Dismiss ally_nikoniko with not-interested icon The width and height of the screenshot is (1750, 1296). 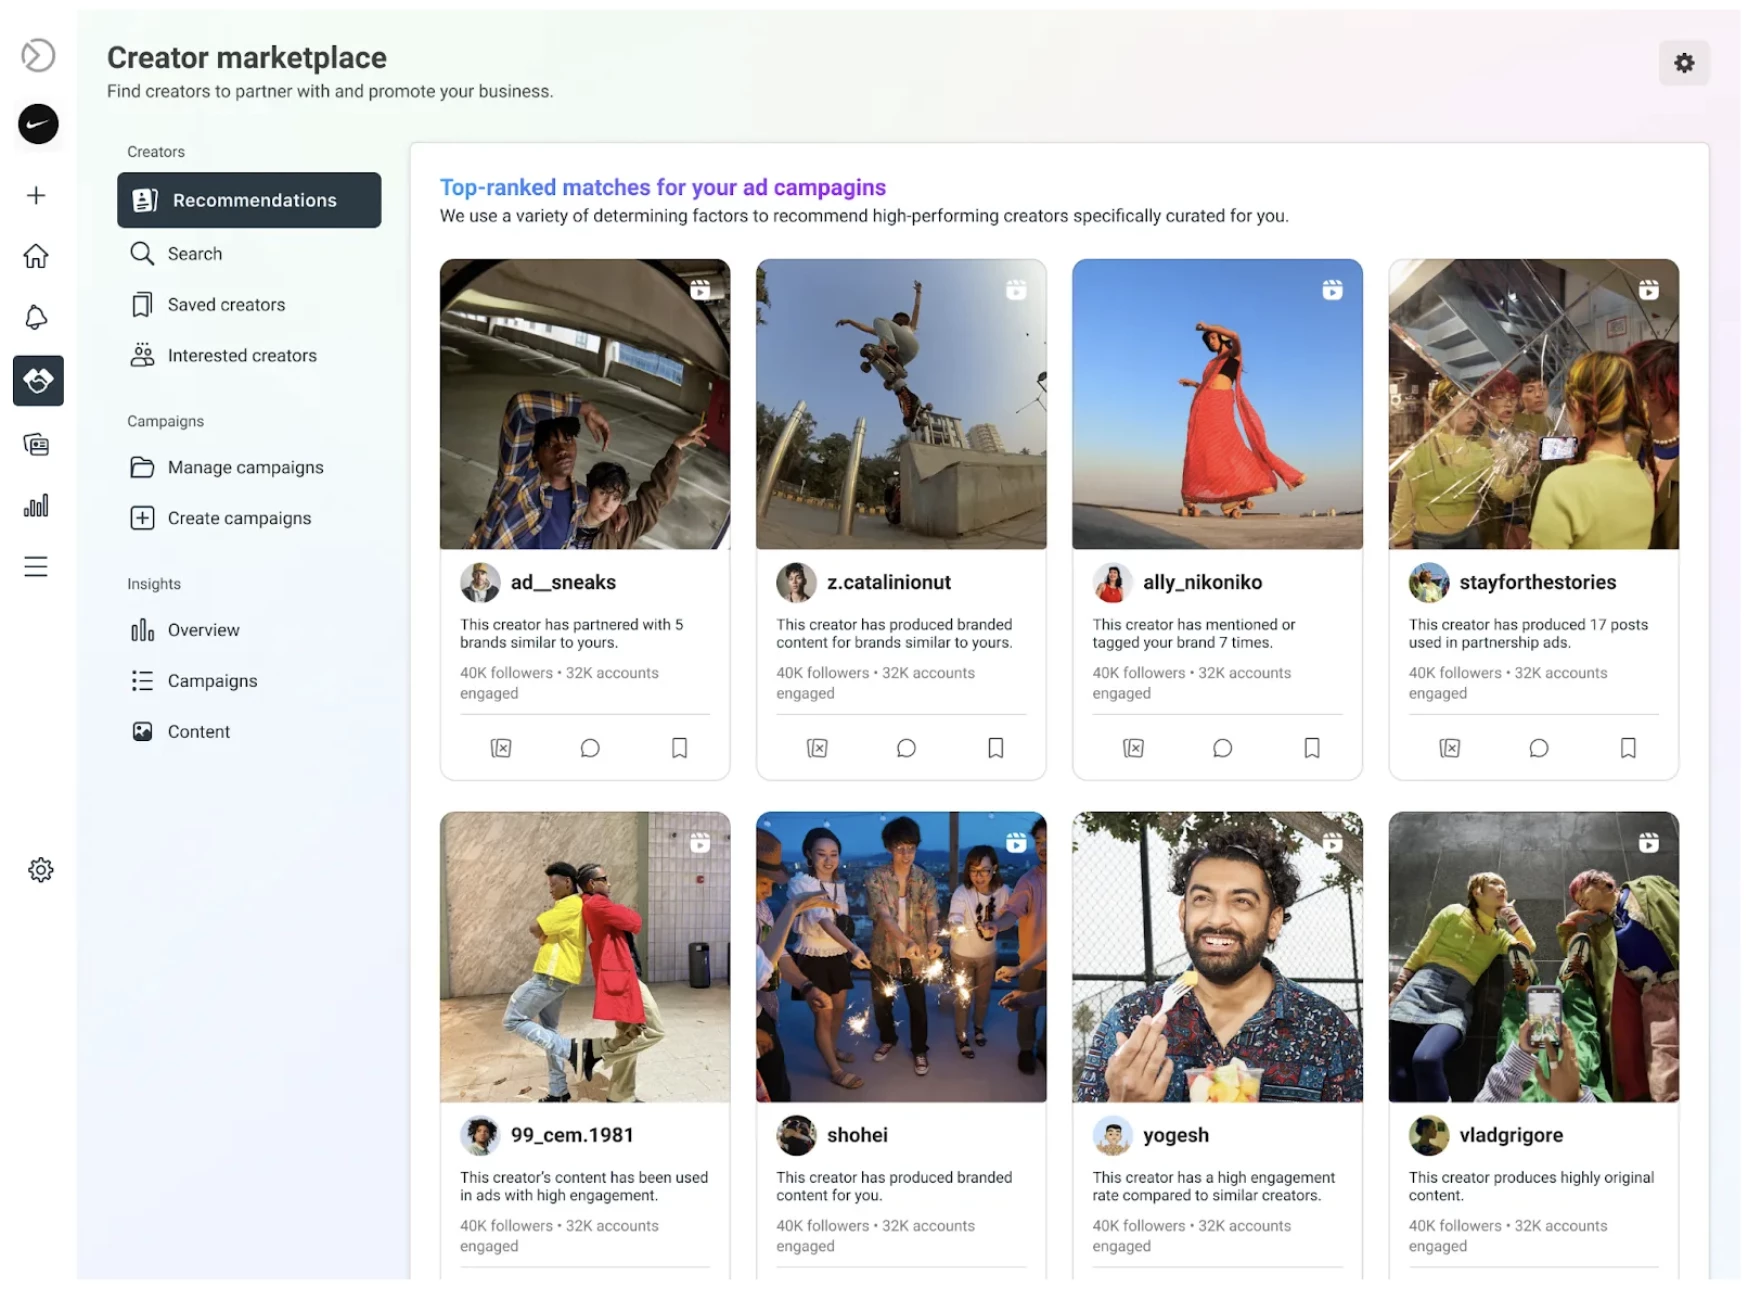point(1133,748)
